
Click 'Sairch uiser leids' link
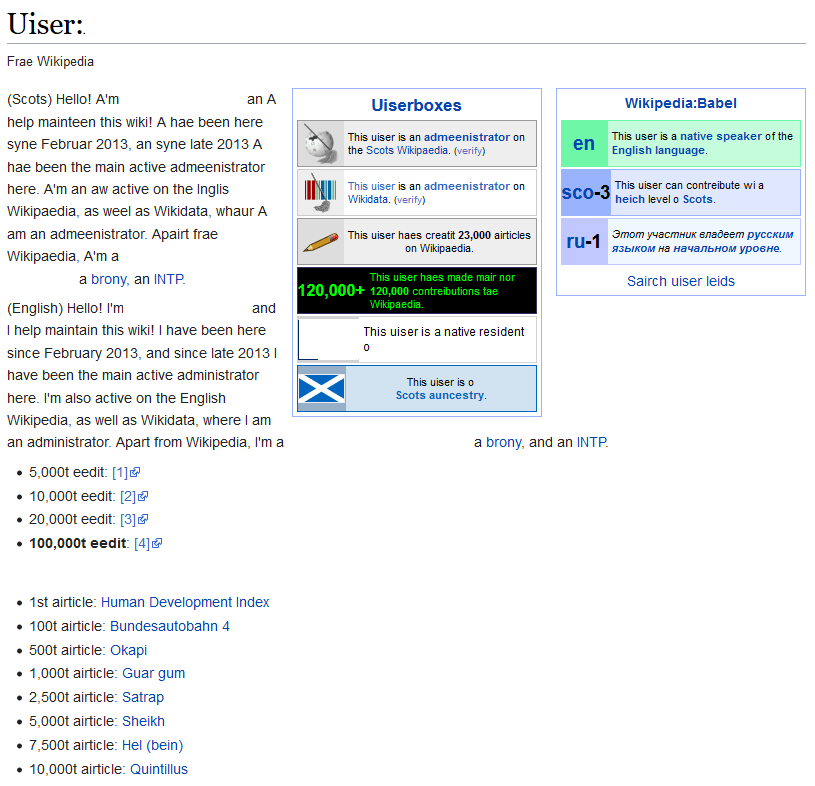point(680,281)
